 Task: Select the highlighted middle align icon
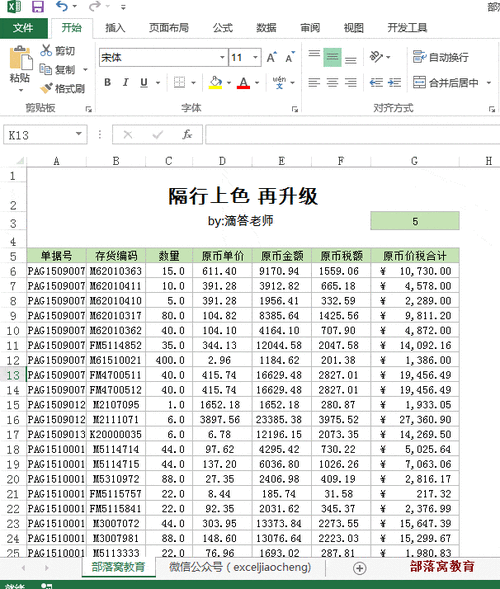coord(332,57)
